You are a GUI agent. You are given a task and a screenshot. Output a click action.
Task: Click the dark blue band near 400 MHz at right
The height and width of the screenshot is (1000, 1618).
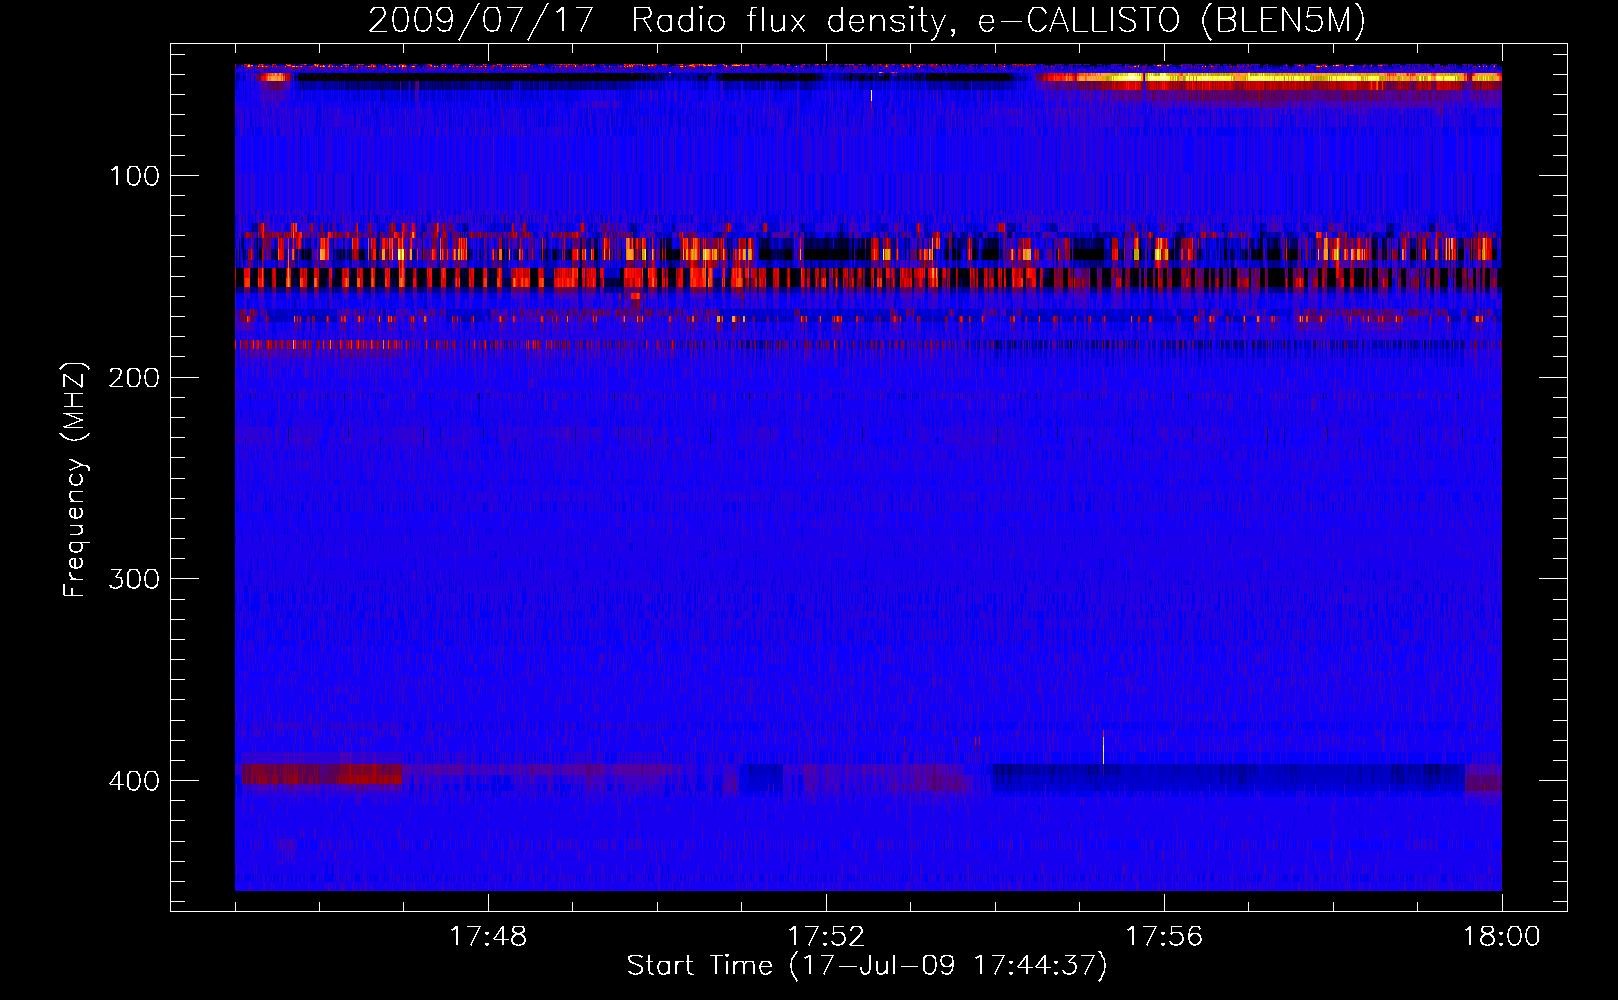pos(1228,777)
